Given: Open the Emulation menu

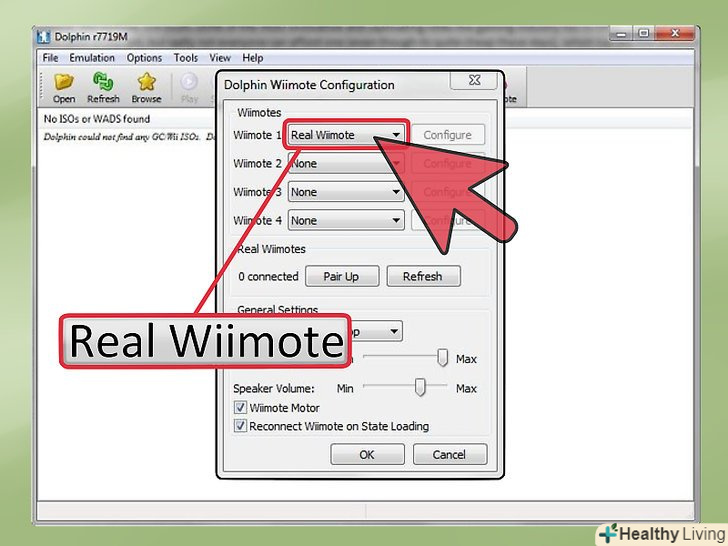Looking at the screenshot, I should [x=92, y=58].
